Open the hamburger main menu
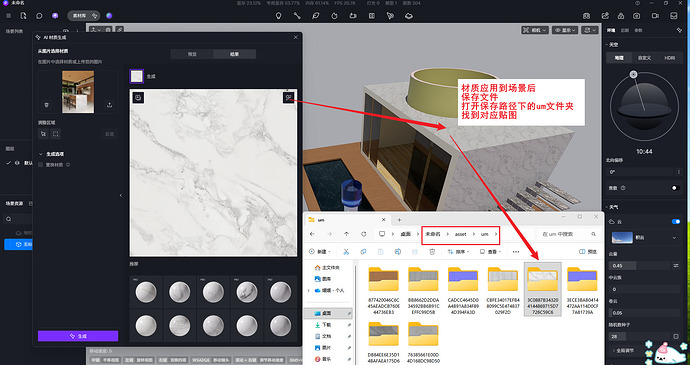The width and height of the screenshot is (690, 365). [x=8, y=15]
